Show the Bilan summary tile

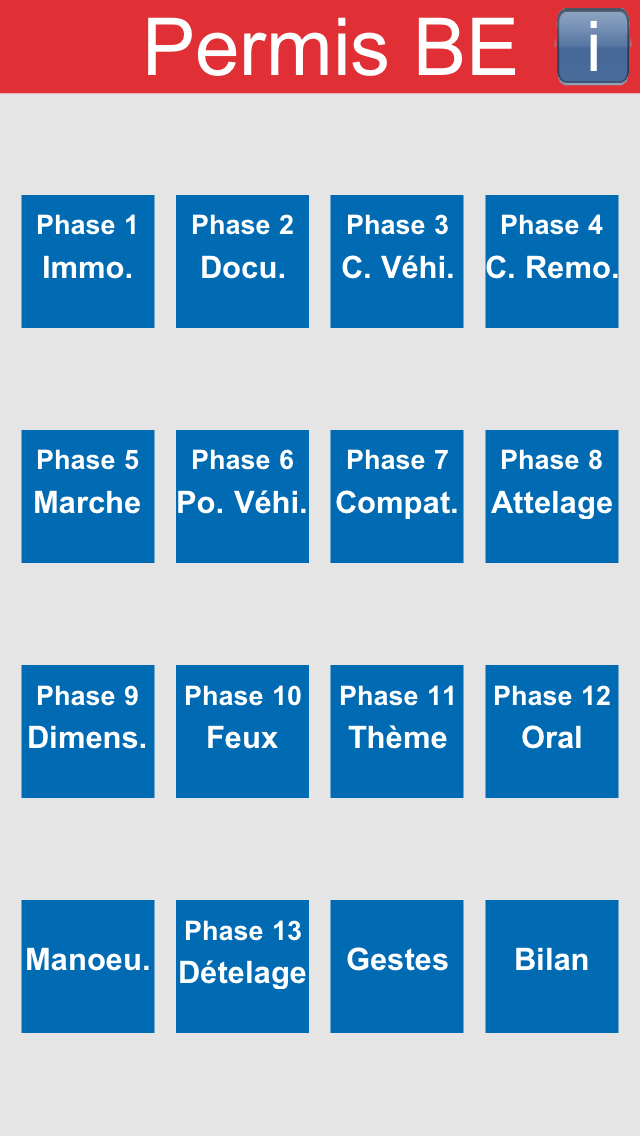point(552,966)
